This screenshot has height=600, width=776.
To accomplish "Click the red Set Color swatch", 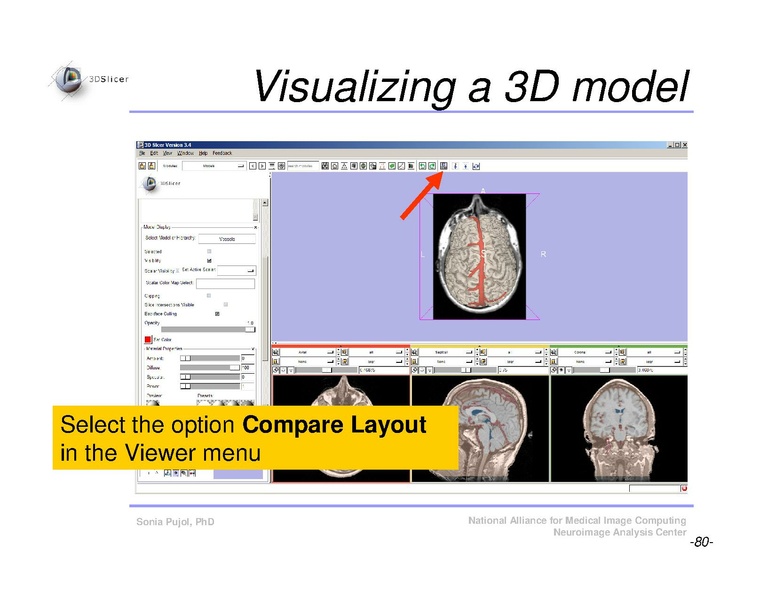I will 147,339.
